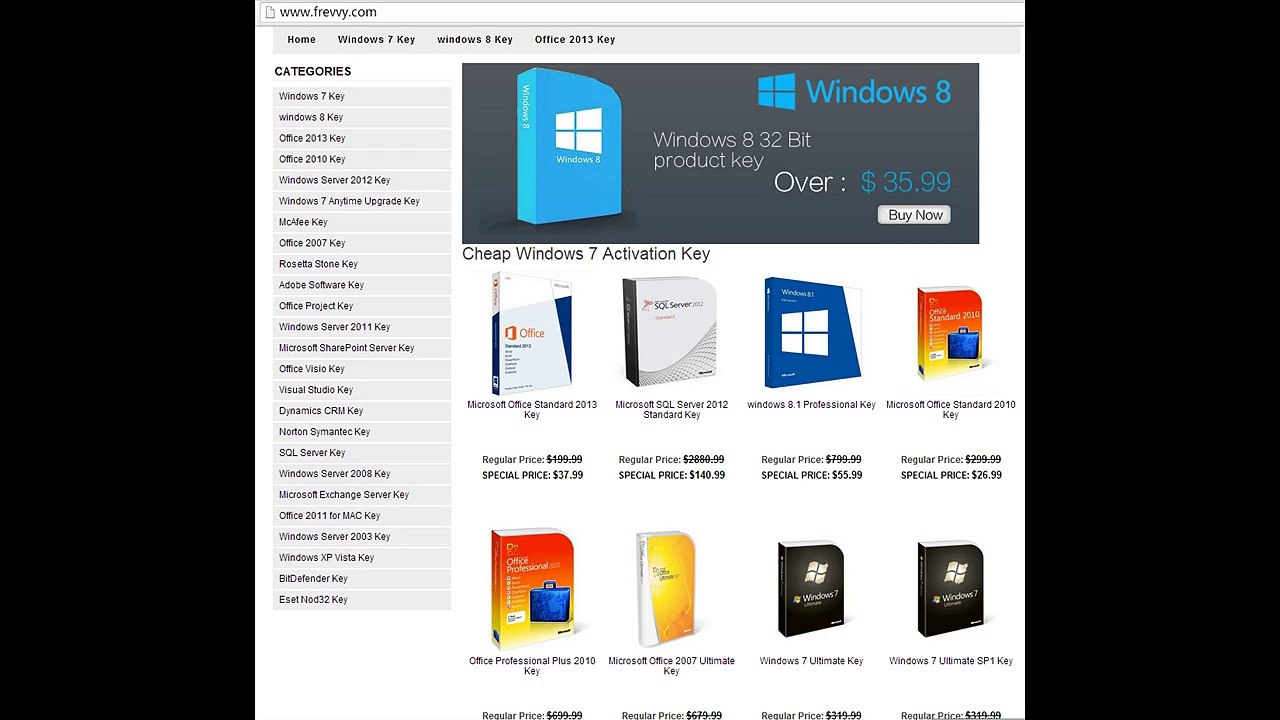Click the CATEGORIES heading
The width and height of the screenshot is (1280, 720).
coord(313,72)
